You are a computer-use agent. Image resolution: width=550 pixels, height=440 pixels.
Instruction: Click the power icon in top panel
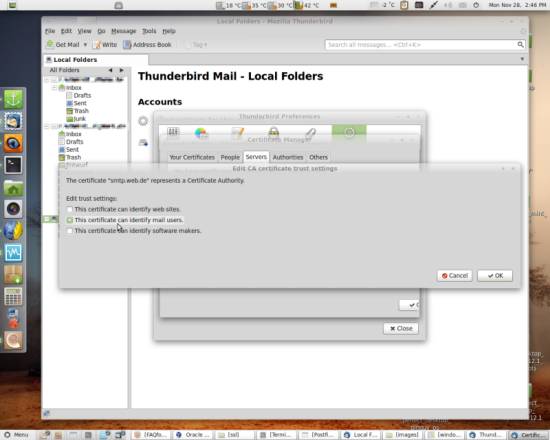pos(476,5)
